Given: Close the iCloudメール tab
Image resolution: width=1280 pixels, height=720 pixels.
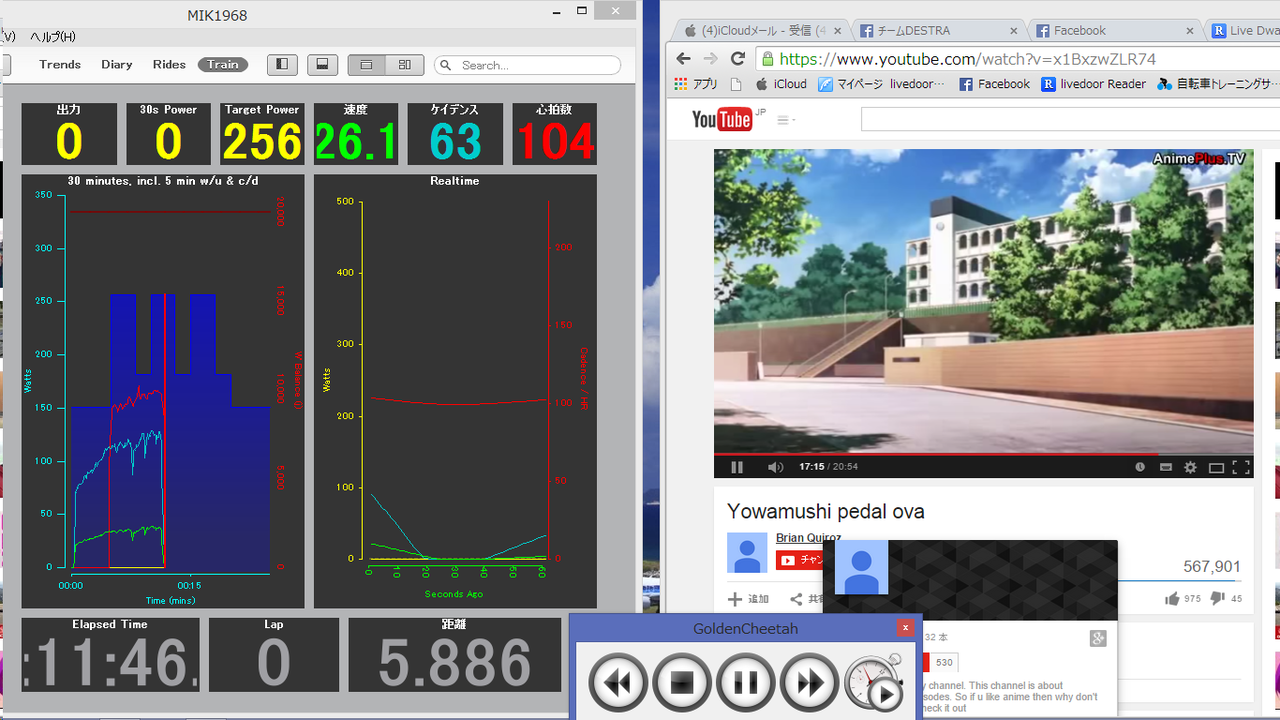Looking at the screenshot, I should (x=836, y=31).
